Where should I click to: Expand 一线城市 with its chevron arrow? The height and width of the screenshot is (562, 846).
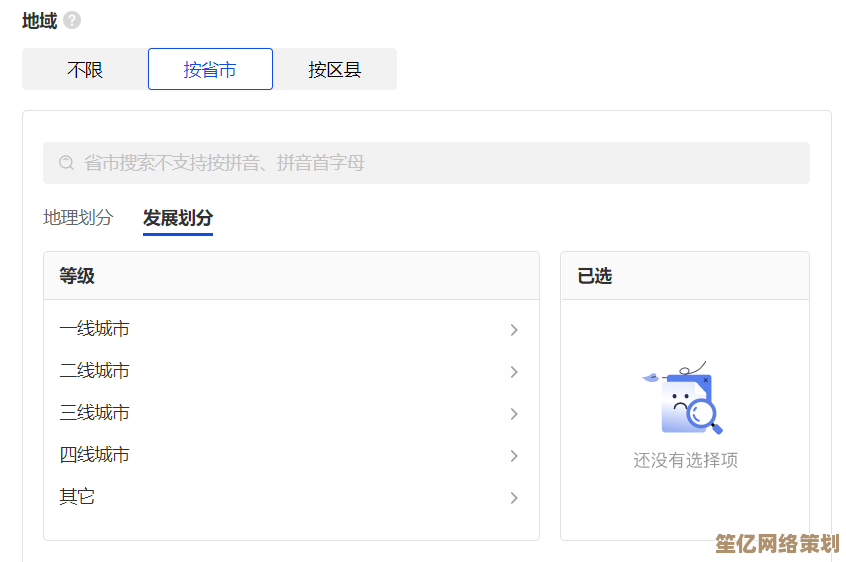coord(514,330)
